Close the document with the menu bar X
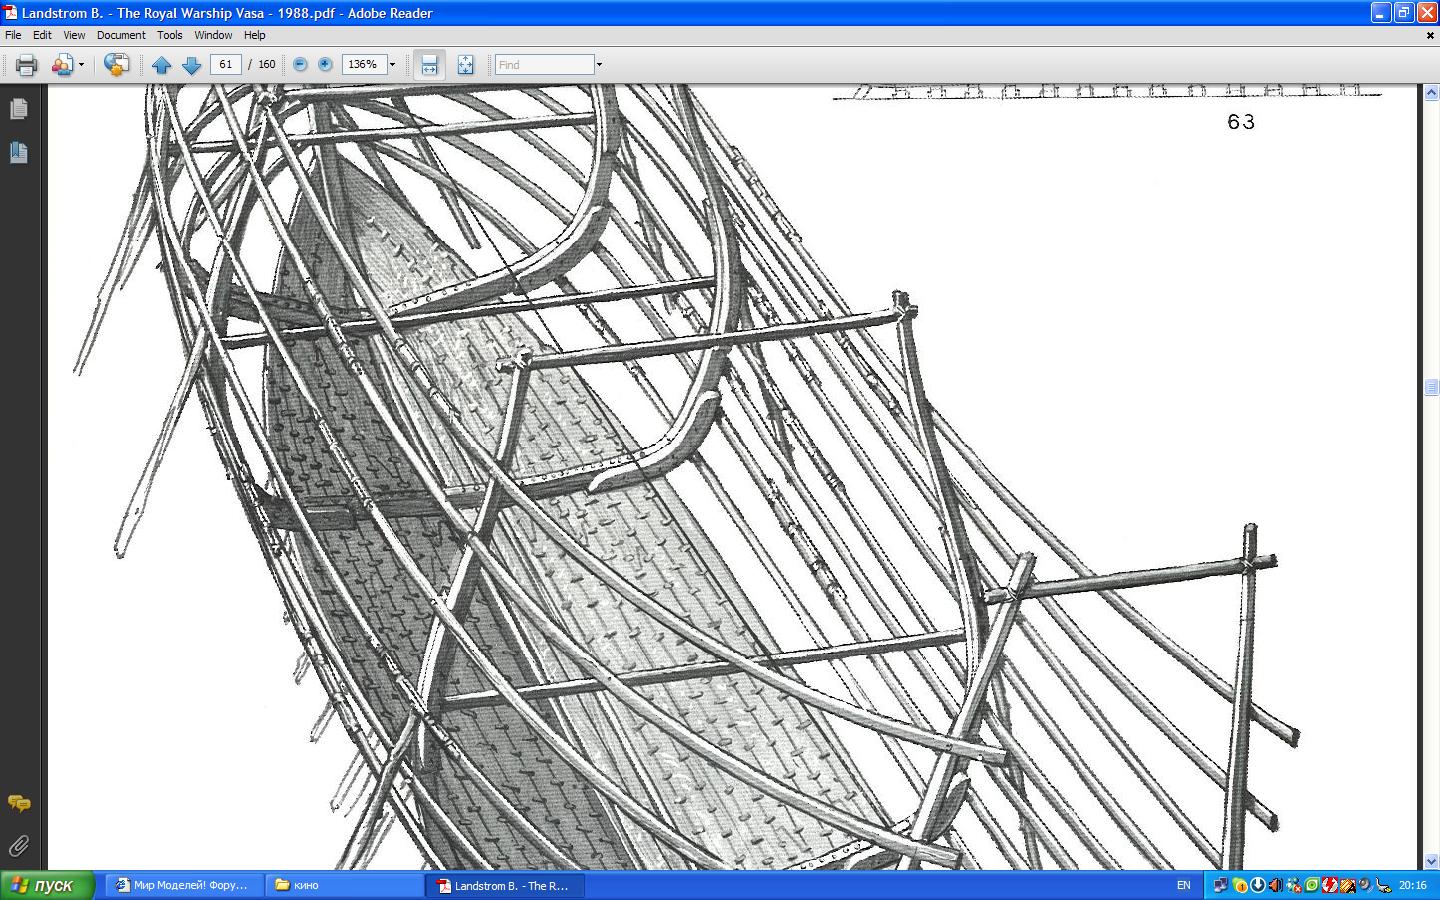 pyautogui.click(x=1430, y=35)
